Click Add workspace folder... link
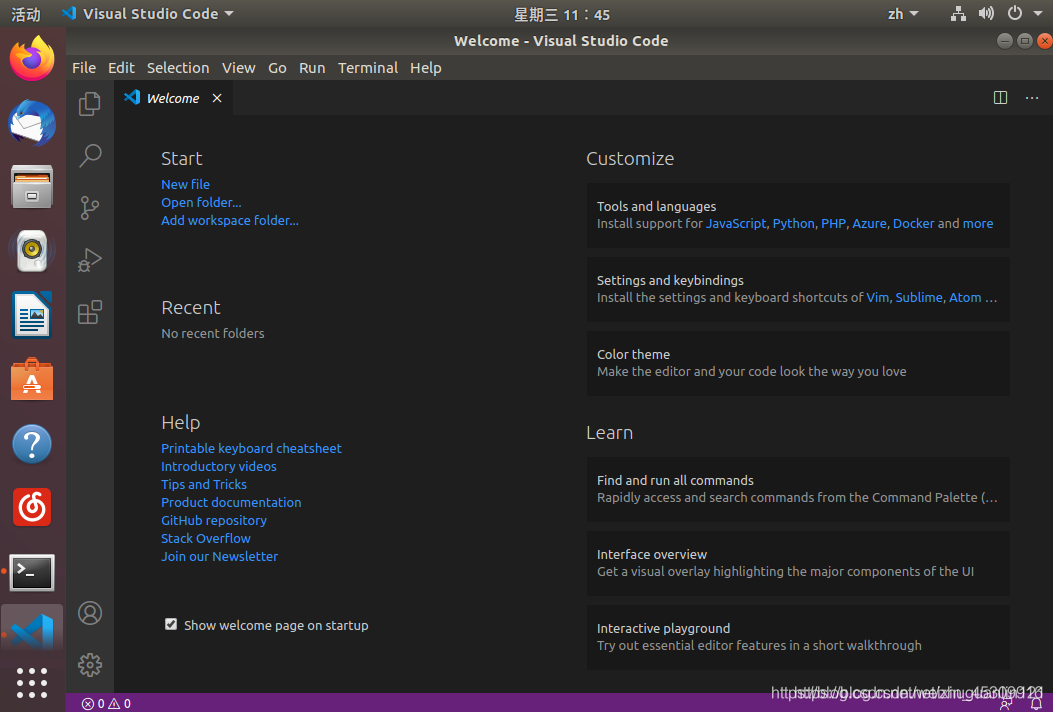Image resolution: width=1053 pixels, height=712 pixels. [230, 220]
